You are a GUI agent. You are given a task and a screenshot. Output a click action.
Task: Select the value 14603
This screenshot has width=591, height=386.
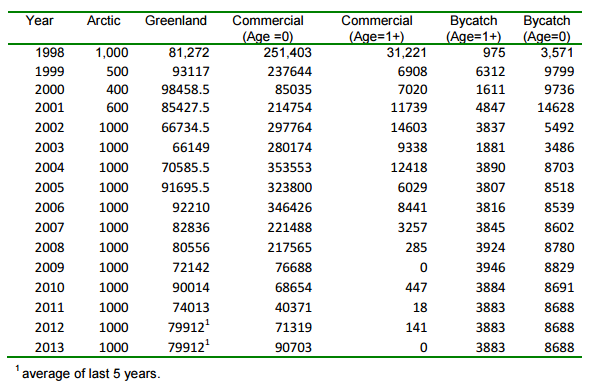click(409, 128)
